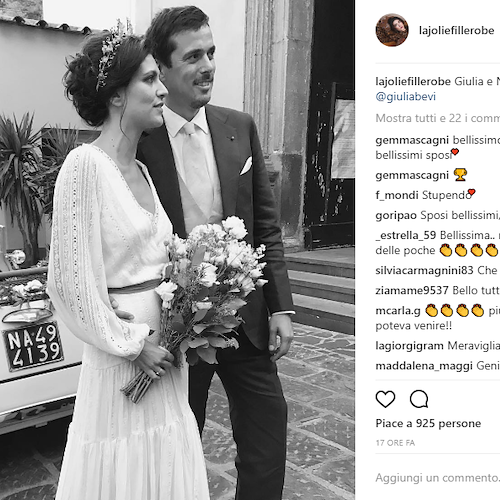Image resolution: width=500 pixels, height=500 pixels.
Task: Open _estrella_59 commenter profile
Action: pyautogui.click(x=406, y=235)
